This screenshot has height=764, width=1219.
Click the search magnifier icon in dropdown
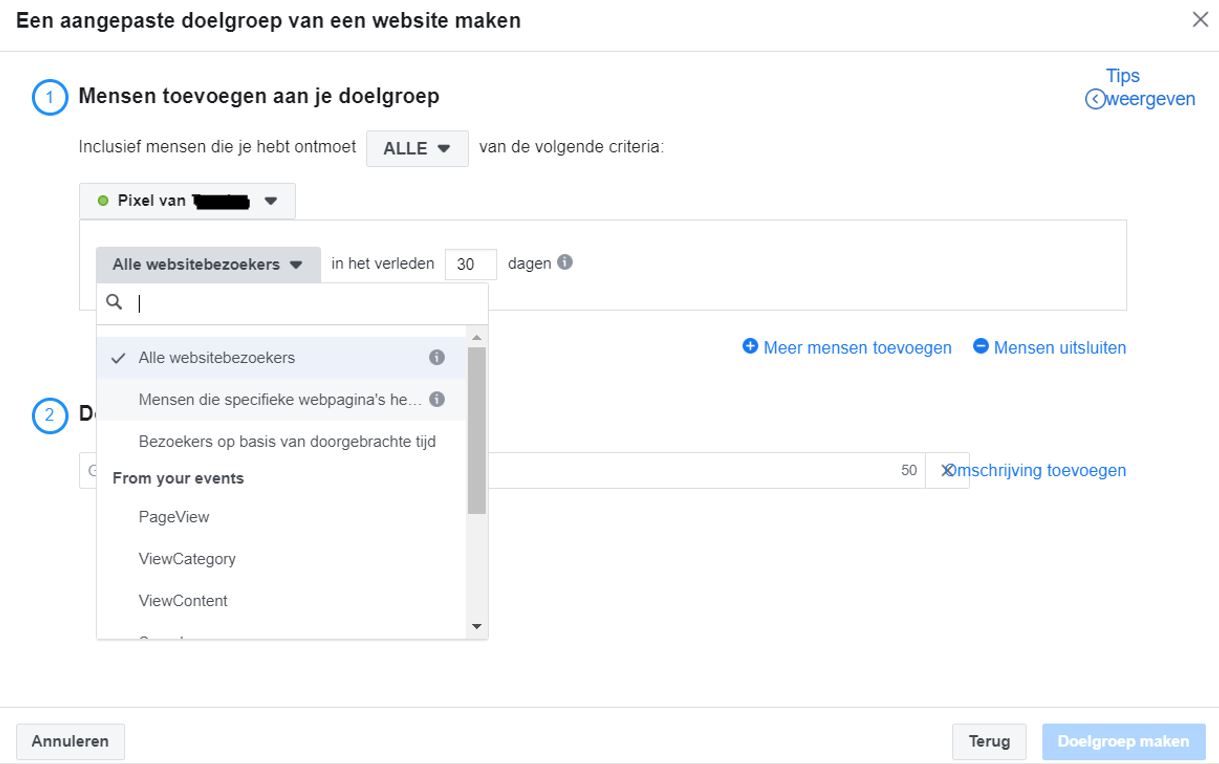pyautogui.click(x=114, y=302)
